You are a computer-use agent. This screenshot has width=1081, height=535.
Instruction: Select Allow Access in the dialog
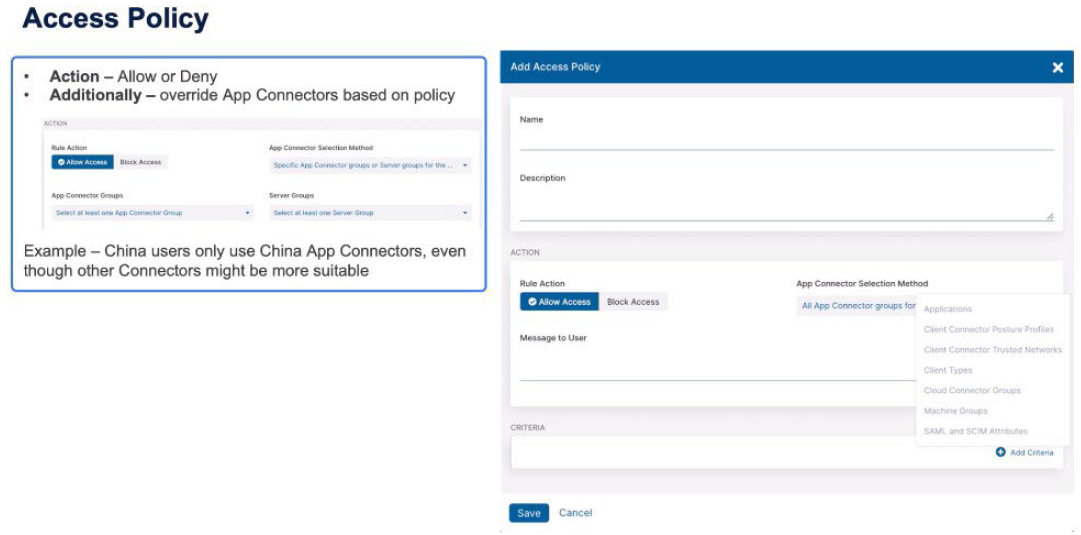click(x=559, y=302)
